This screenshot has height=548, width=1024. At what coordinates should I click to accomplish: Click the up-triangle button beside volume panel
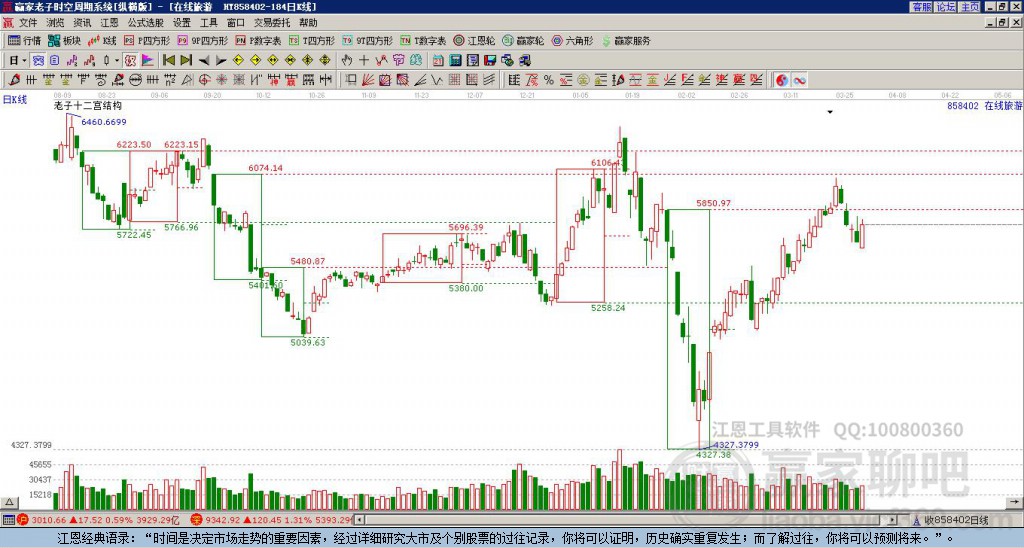9,502
